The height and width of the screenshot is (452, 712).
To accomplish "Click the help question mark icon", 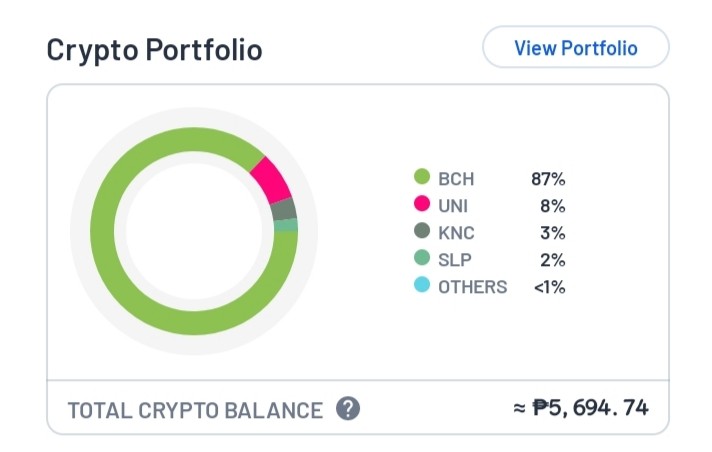I will pos(348,408).
